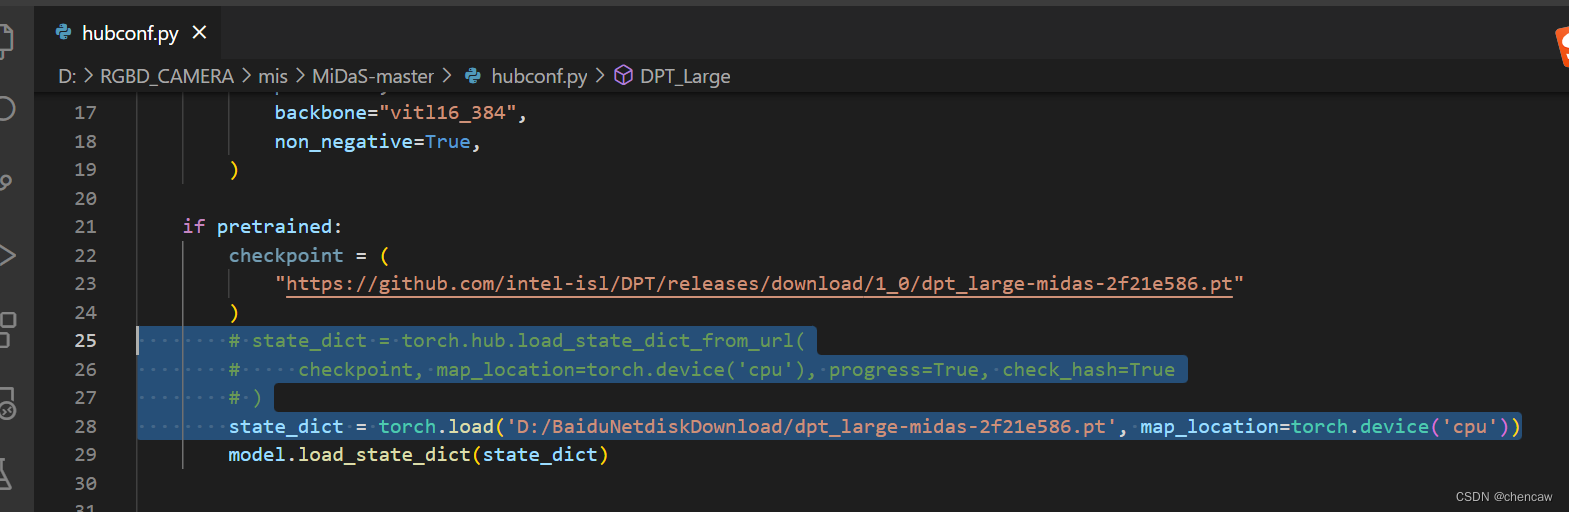Open RGBD_CAMERA breadcrumb folder
Image resolution: width=1569 pixels, height=512 pixels.
tap(167, 76)
